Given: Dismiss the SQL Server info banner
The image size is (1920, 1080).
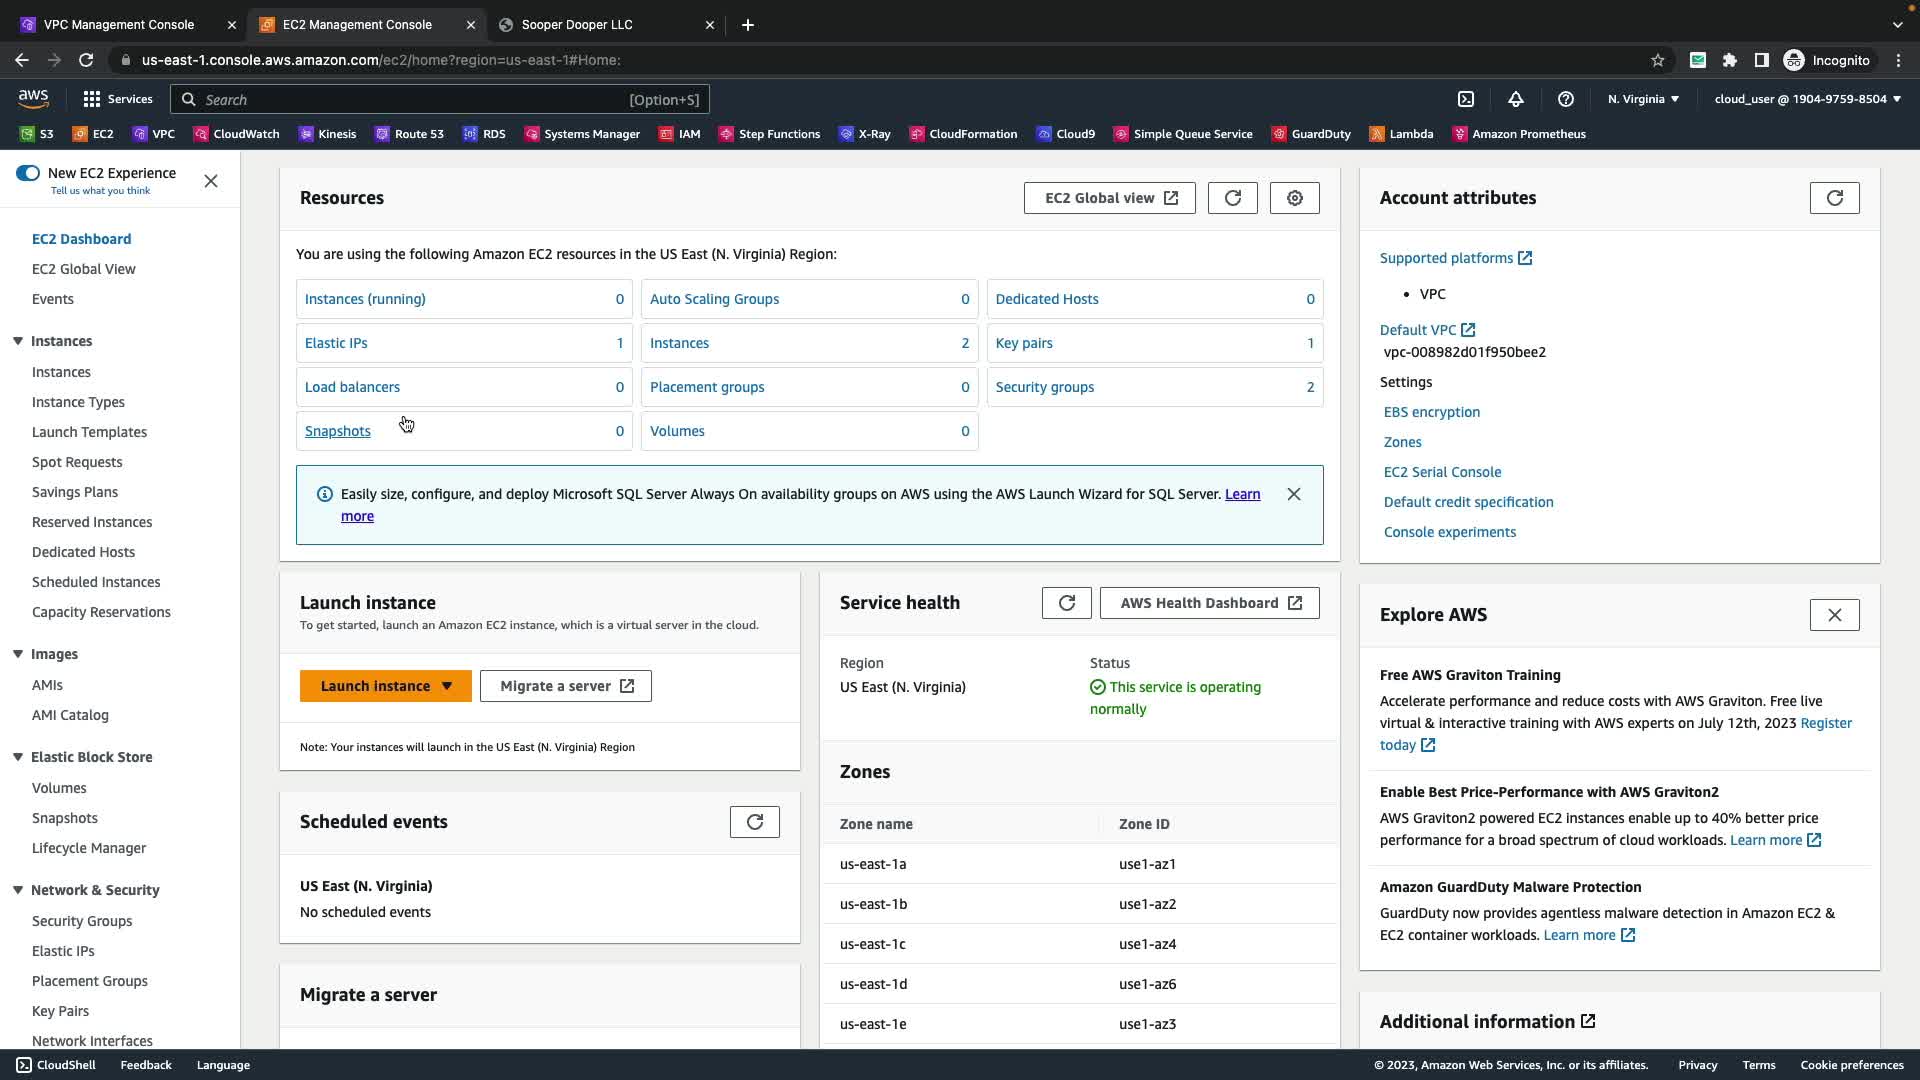Looking at the screenshot, I should (1293, 494).
